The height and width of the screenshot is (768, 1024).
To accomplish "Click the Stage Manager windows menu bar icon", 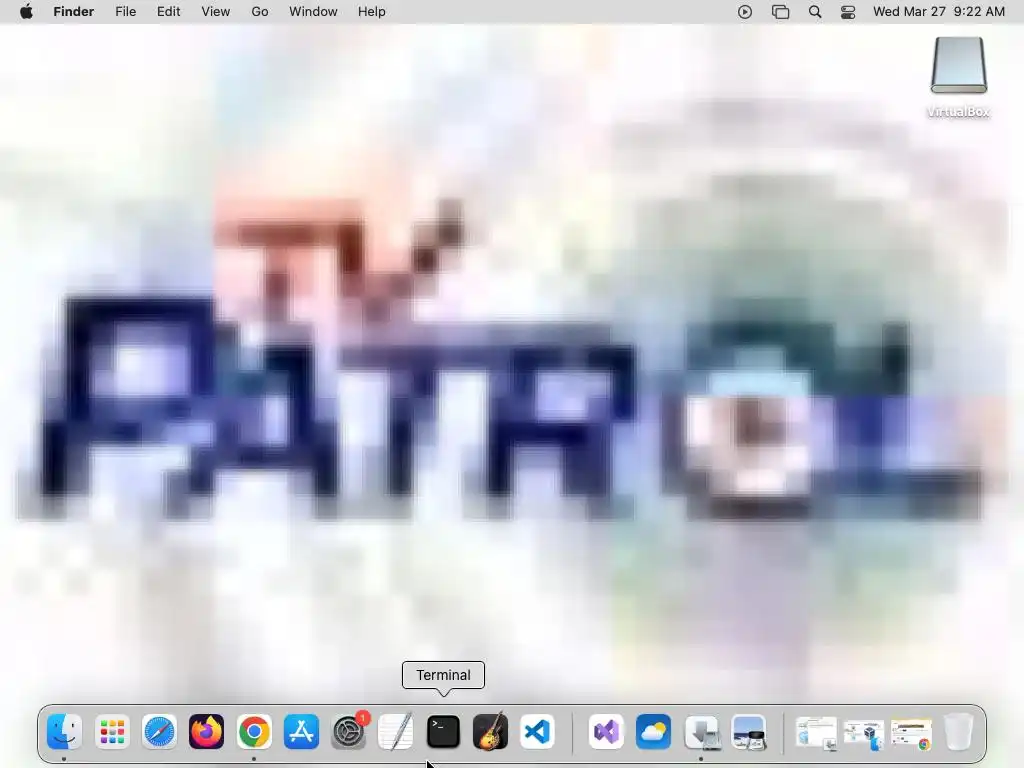I will [780, 12].
